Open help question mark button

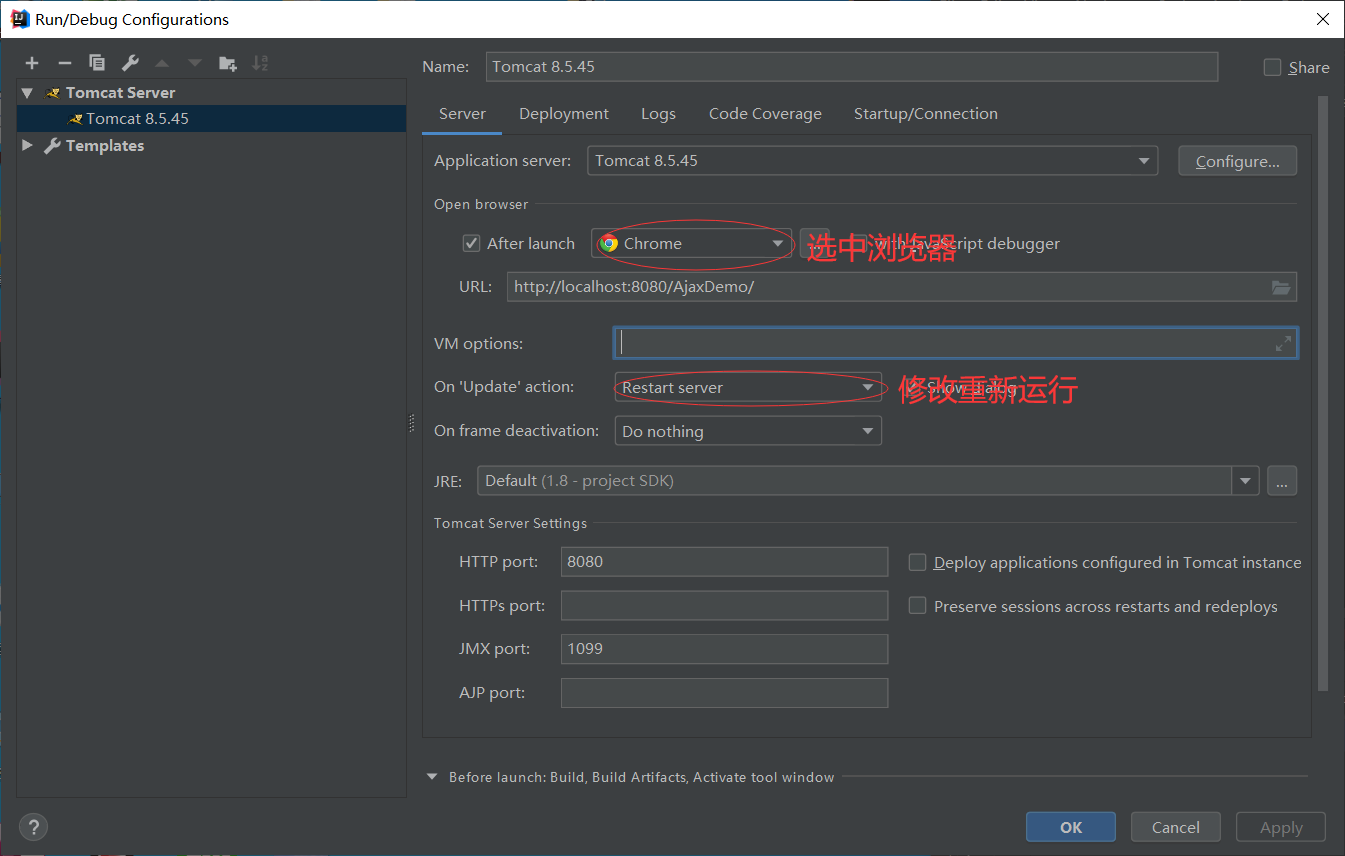[x=33, y=827]
